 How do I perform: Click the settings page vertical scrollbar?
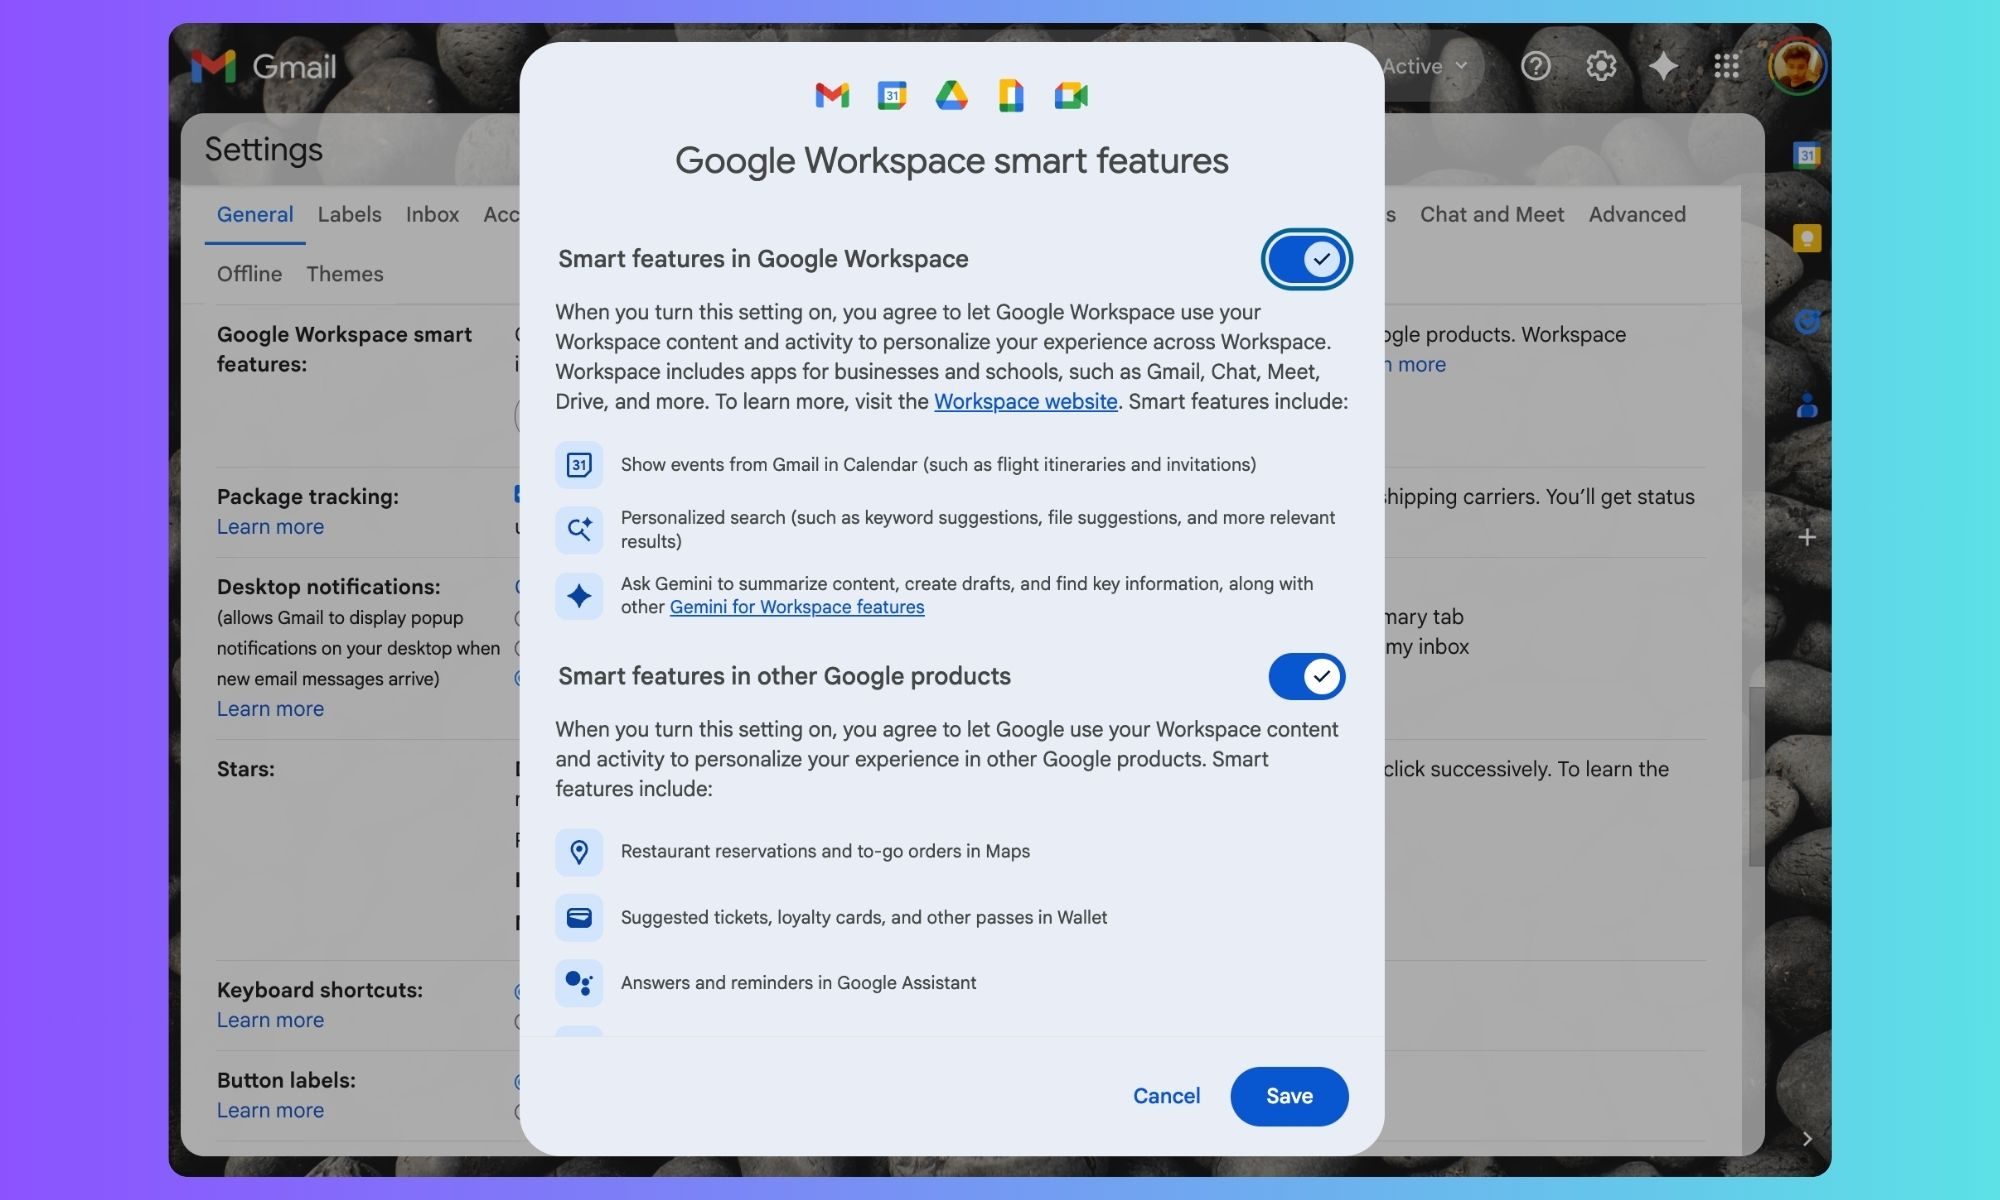[x=1756, y=777]
